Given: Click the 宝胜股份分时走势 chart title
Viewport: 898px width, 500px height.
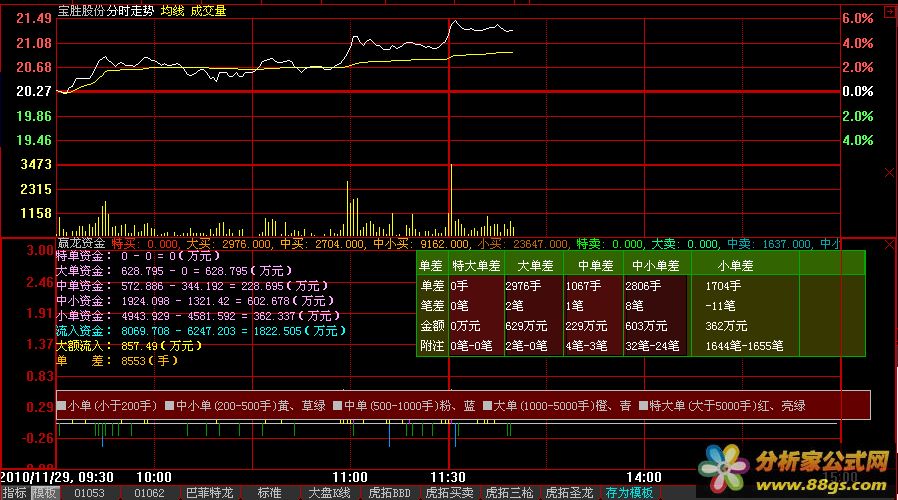Looking at the screenshot, I should (106, 11).
